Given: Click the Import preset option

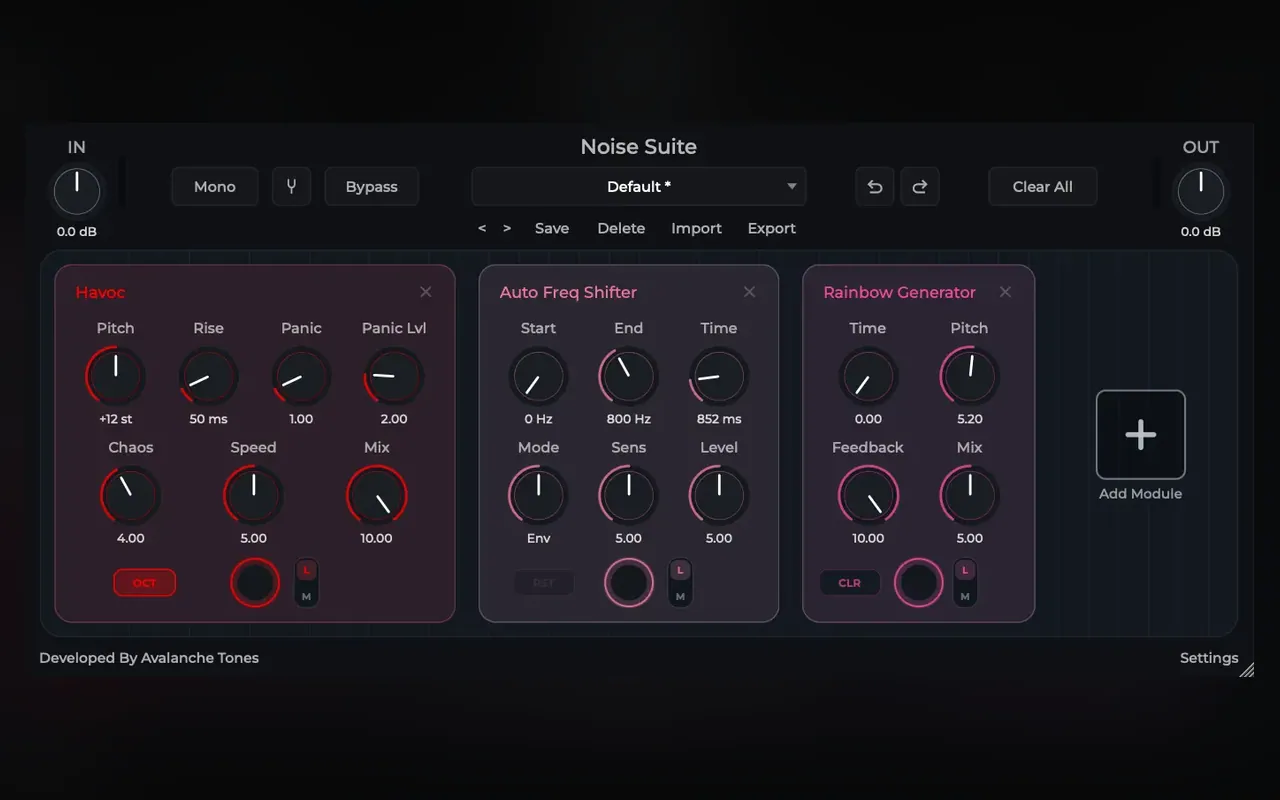Looking at the screenshot, I should (x=696, y=228).
